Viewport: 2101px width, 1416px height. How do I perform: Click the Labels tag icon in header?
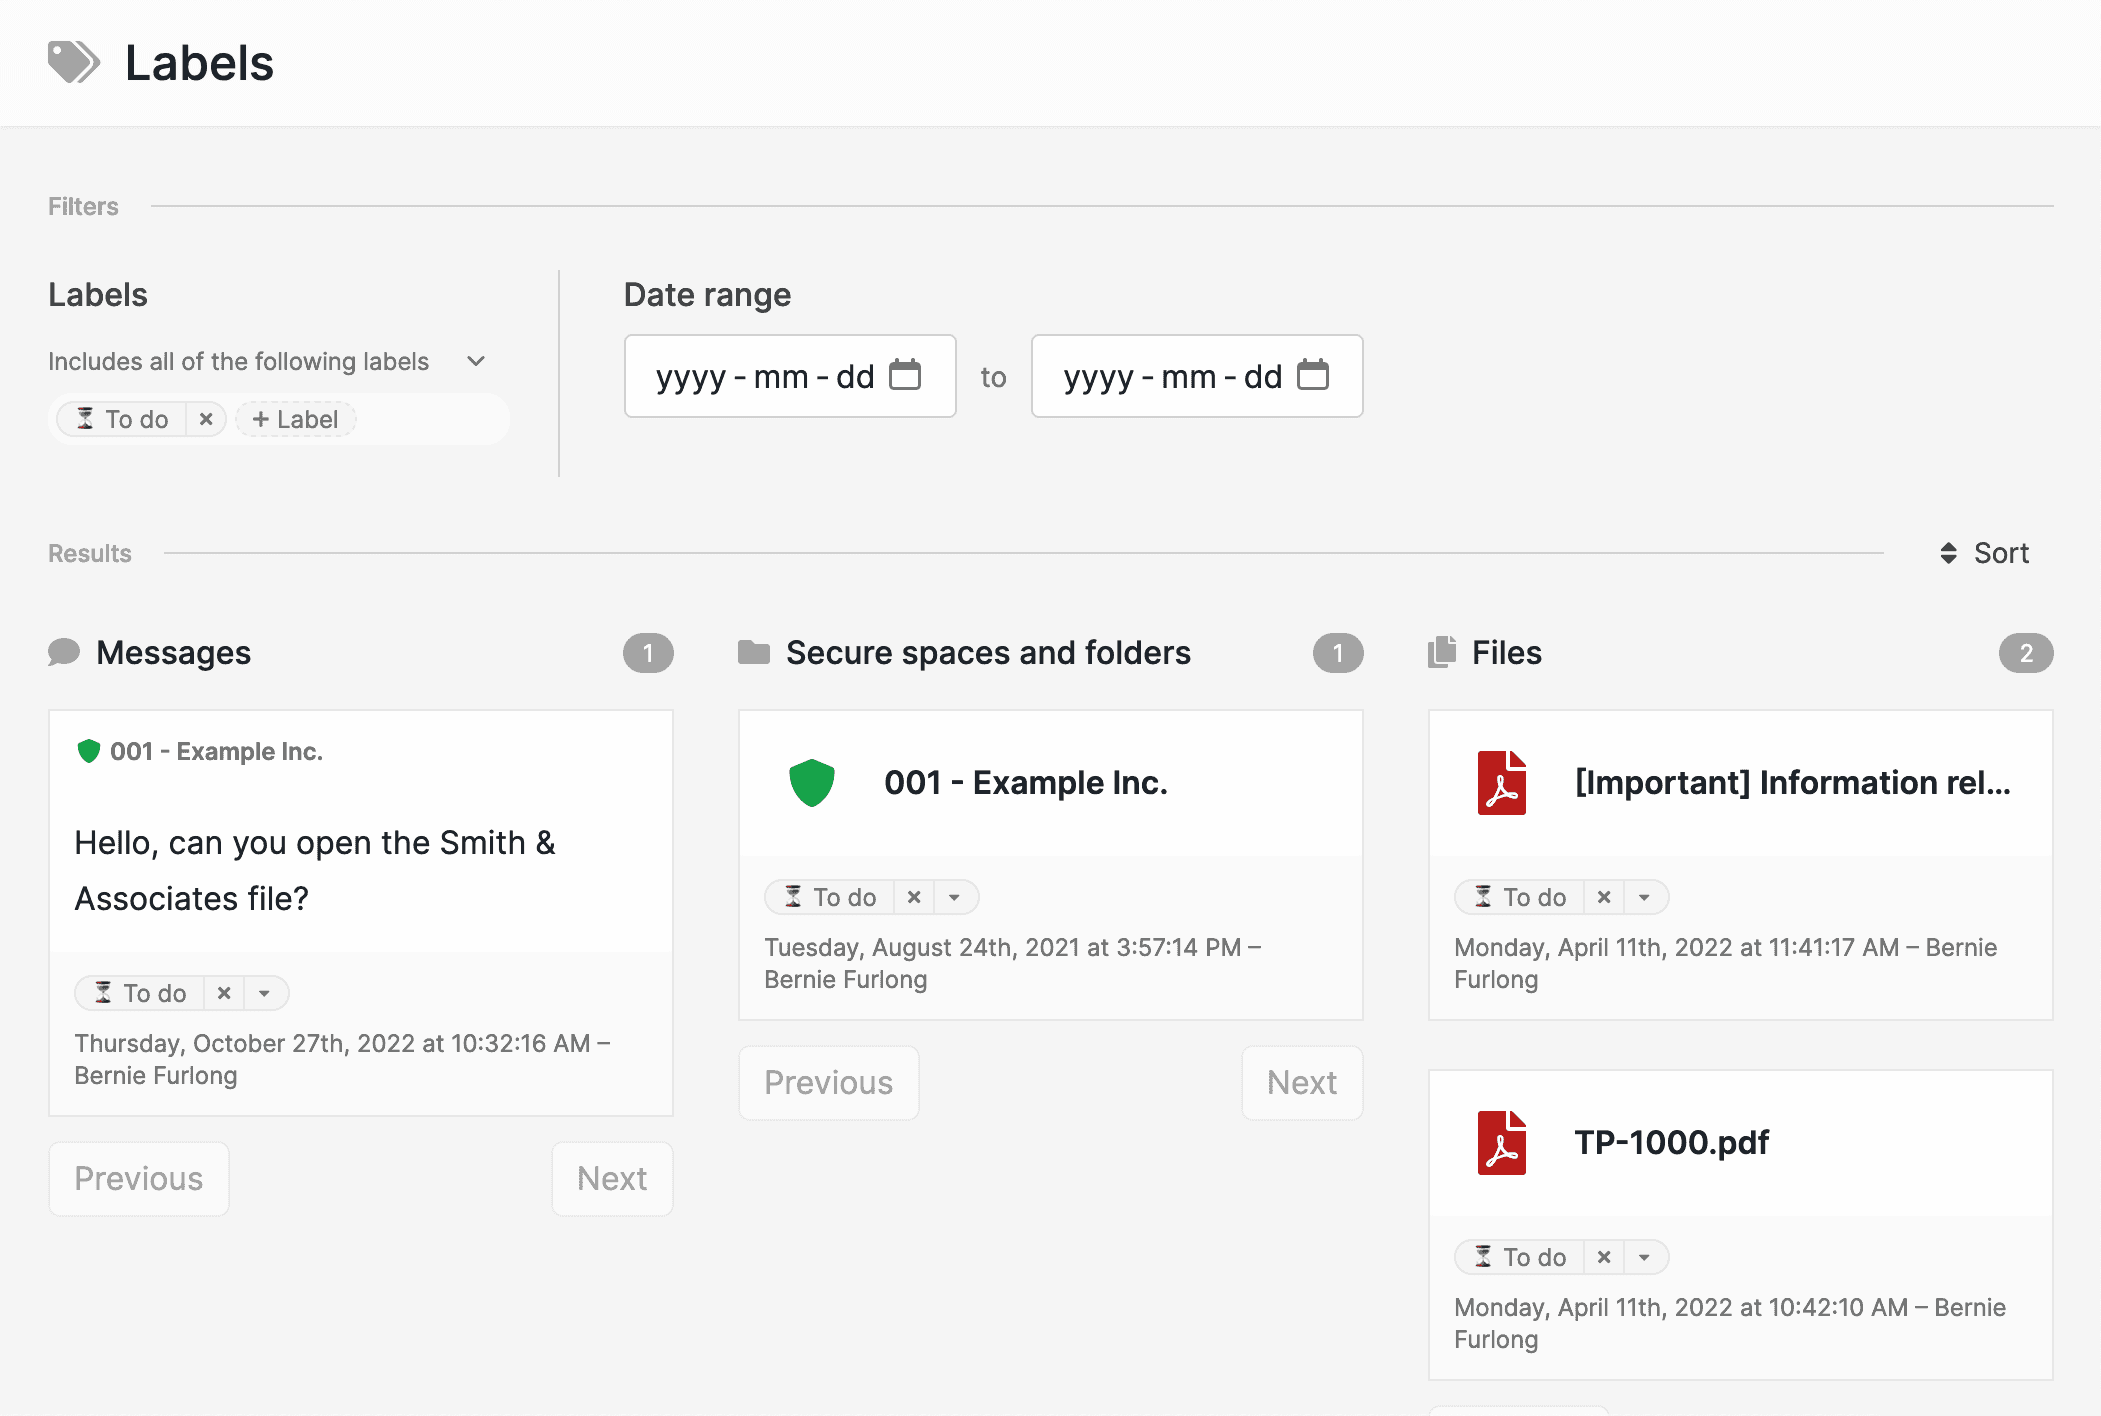tap(74, 62)
